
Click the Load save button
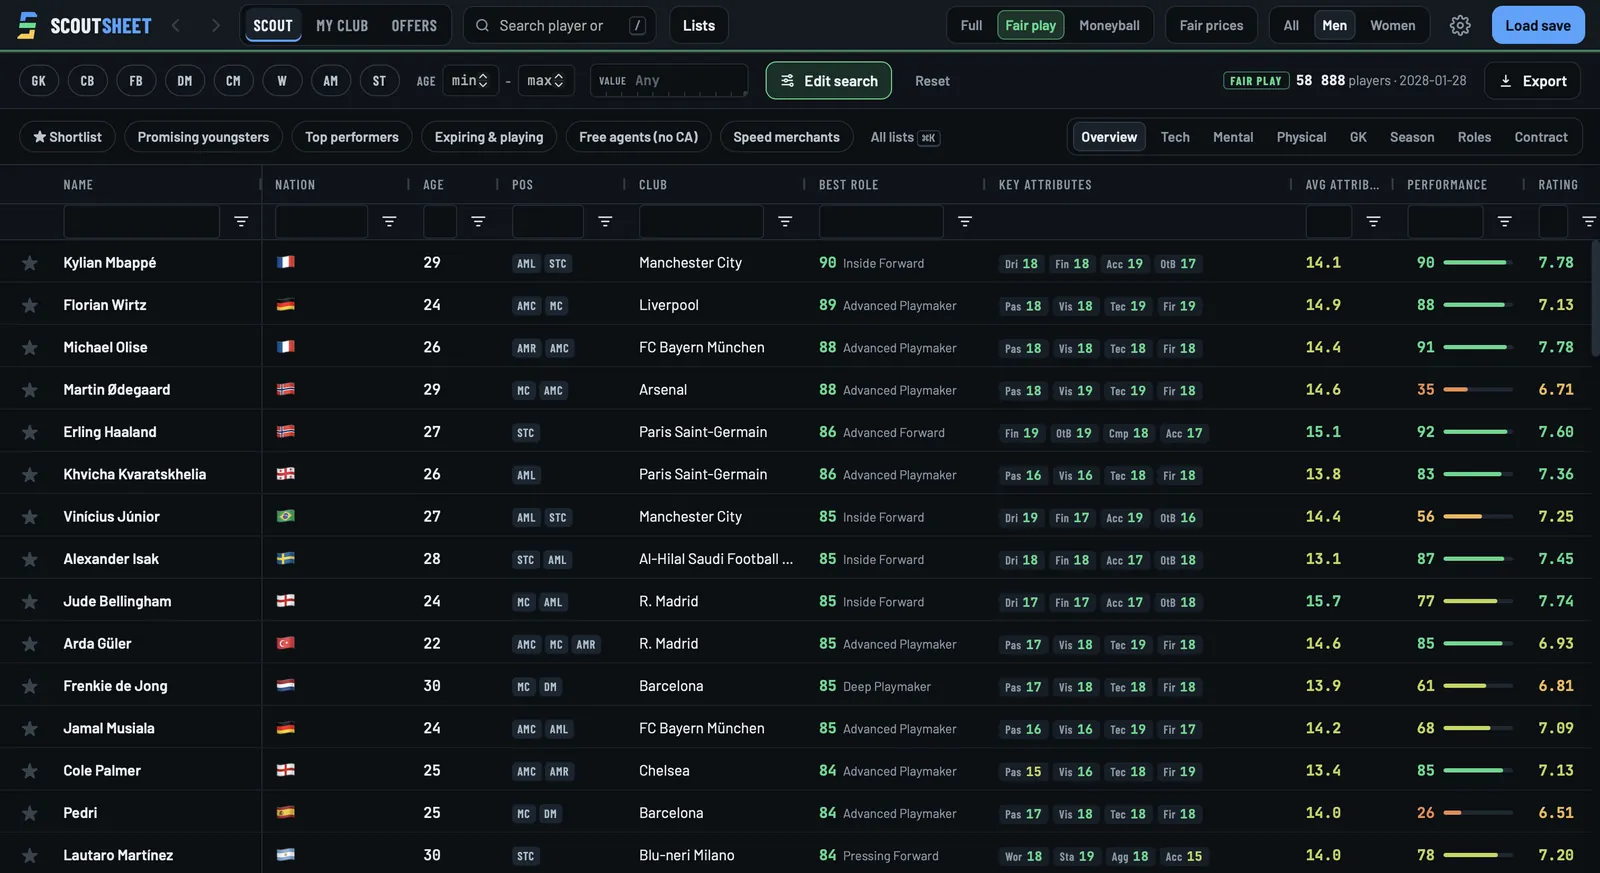[x=1538, y=25]
